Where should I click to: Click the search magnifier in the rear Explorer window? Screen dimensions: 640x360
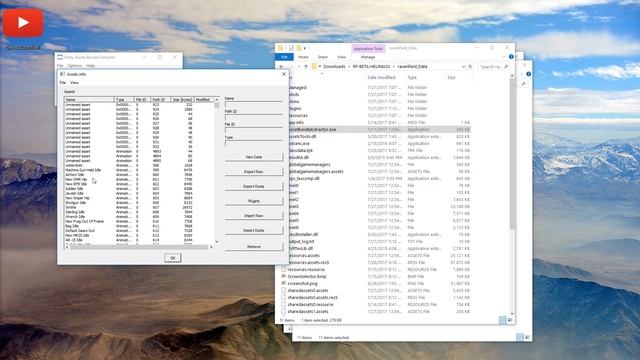[x=523, y=84]
